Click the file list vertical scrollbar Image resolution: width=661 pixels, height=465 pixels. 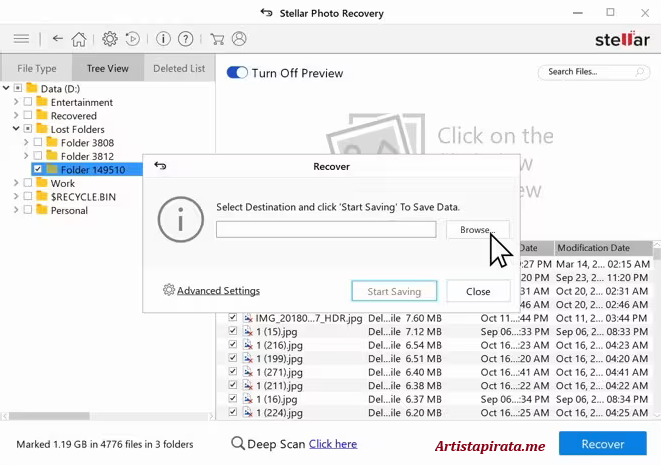656,253
